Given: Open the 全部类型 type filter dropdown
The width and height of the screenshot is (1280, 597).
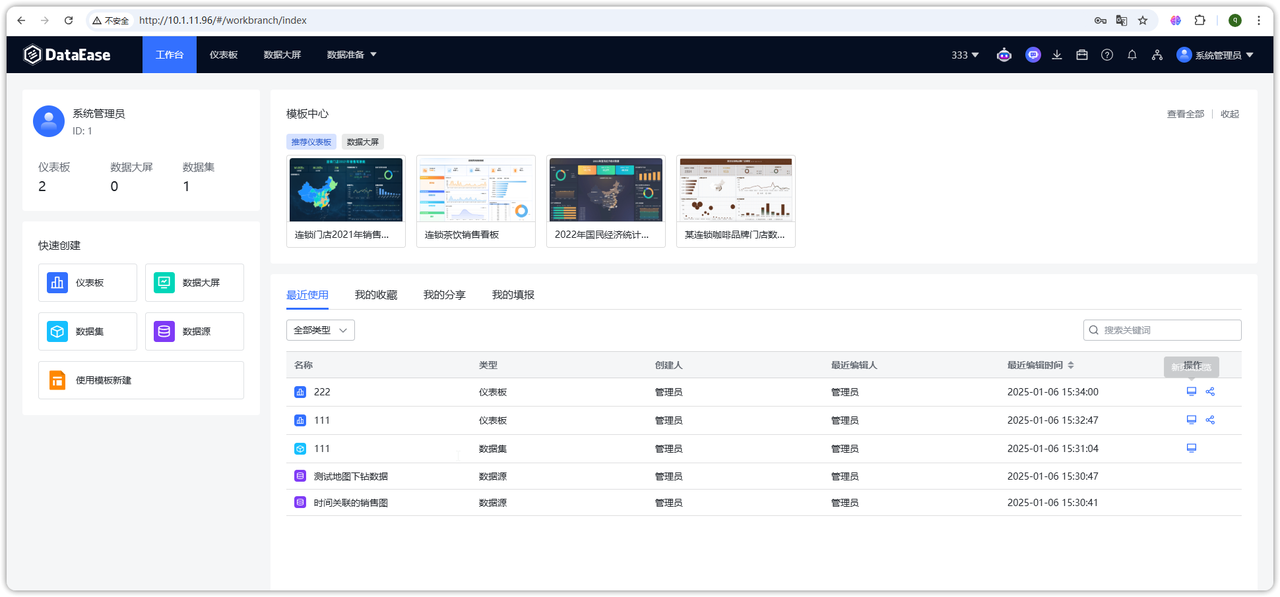Looking at the screenshot, I should point(320,330).
